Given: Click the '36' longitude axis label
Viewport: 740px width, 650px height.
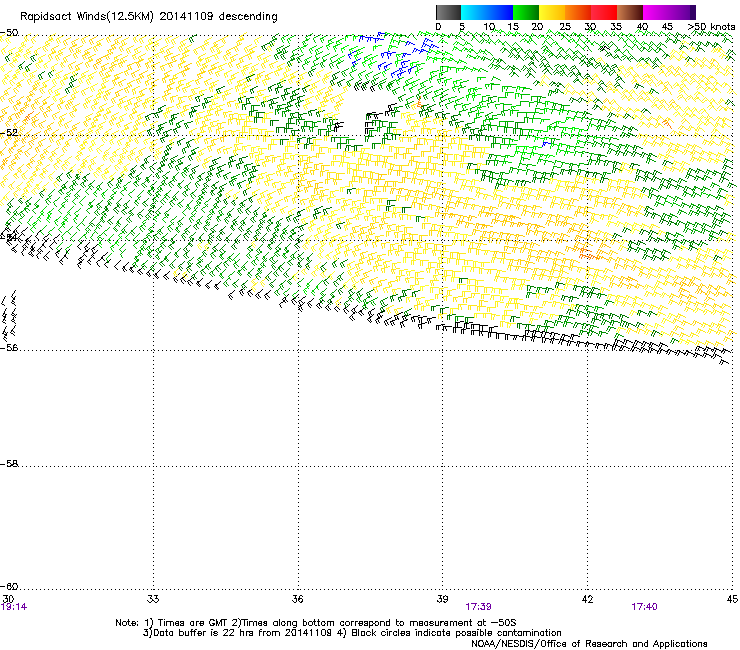Looking at the screenshot, I should (297, 599).
